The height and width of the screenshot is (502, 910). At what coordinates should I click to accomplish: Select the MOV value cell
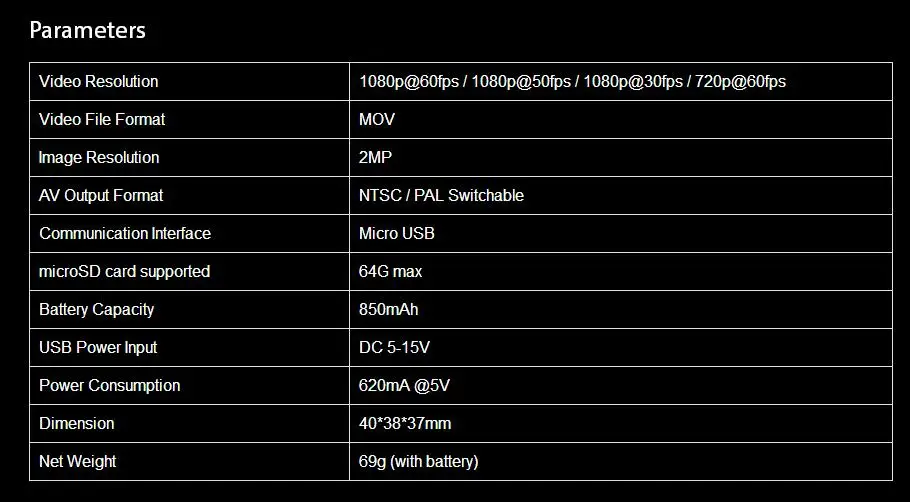[x=377, y=119]
